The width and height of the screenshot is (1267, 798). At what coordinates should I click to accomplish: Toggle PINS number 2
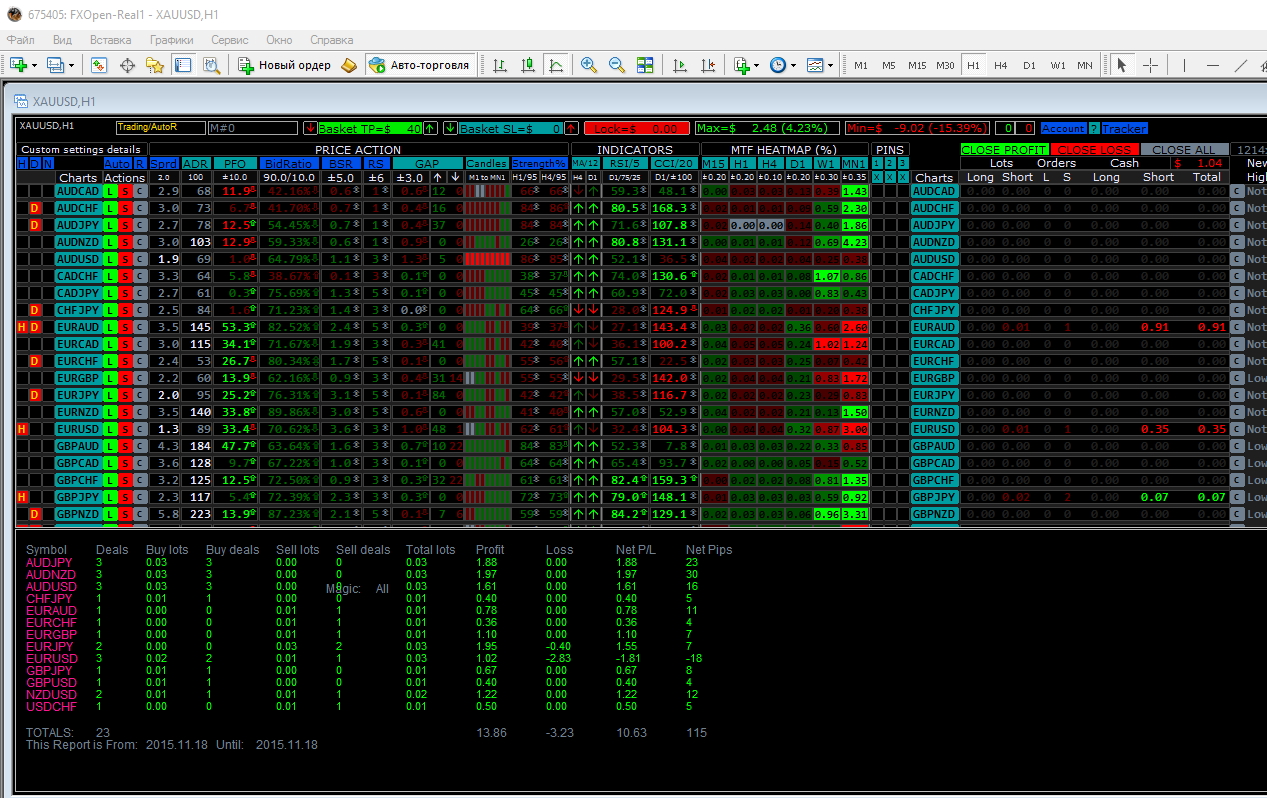[x=890, y=163]
